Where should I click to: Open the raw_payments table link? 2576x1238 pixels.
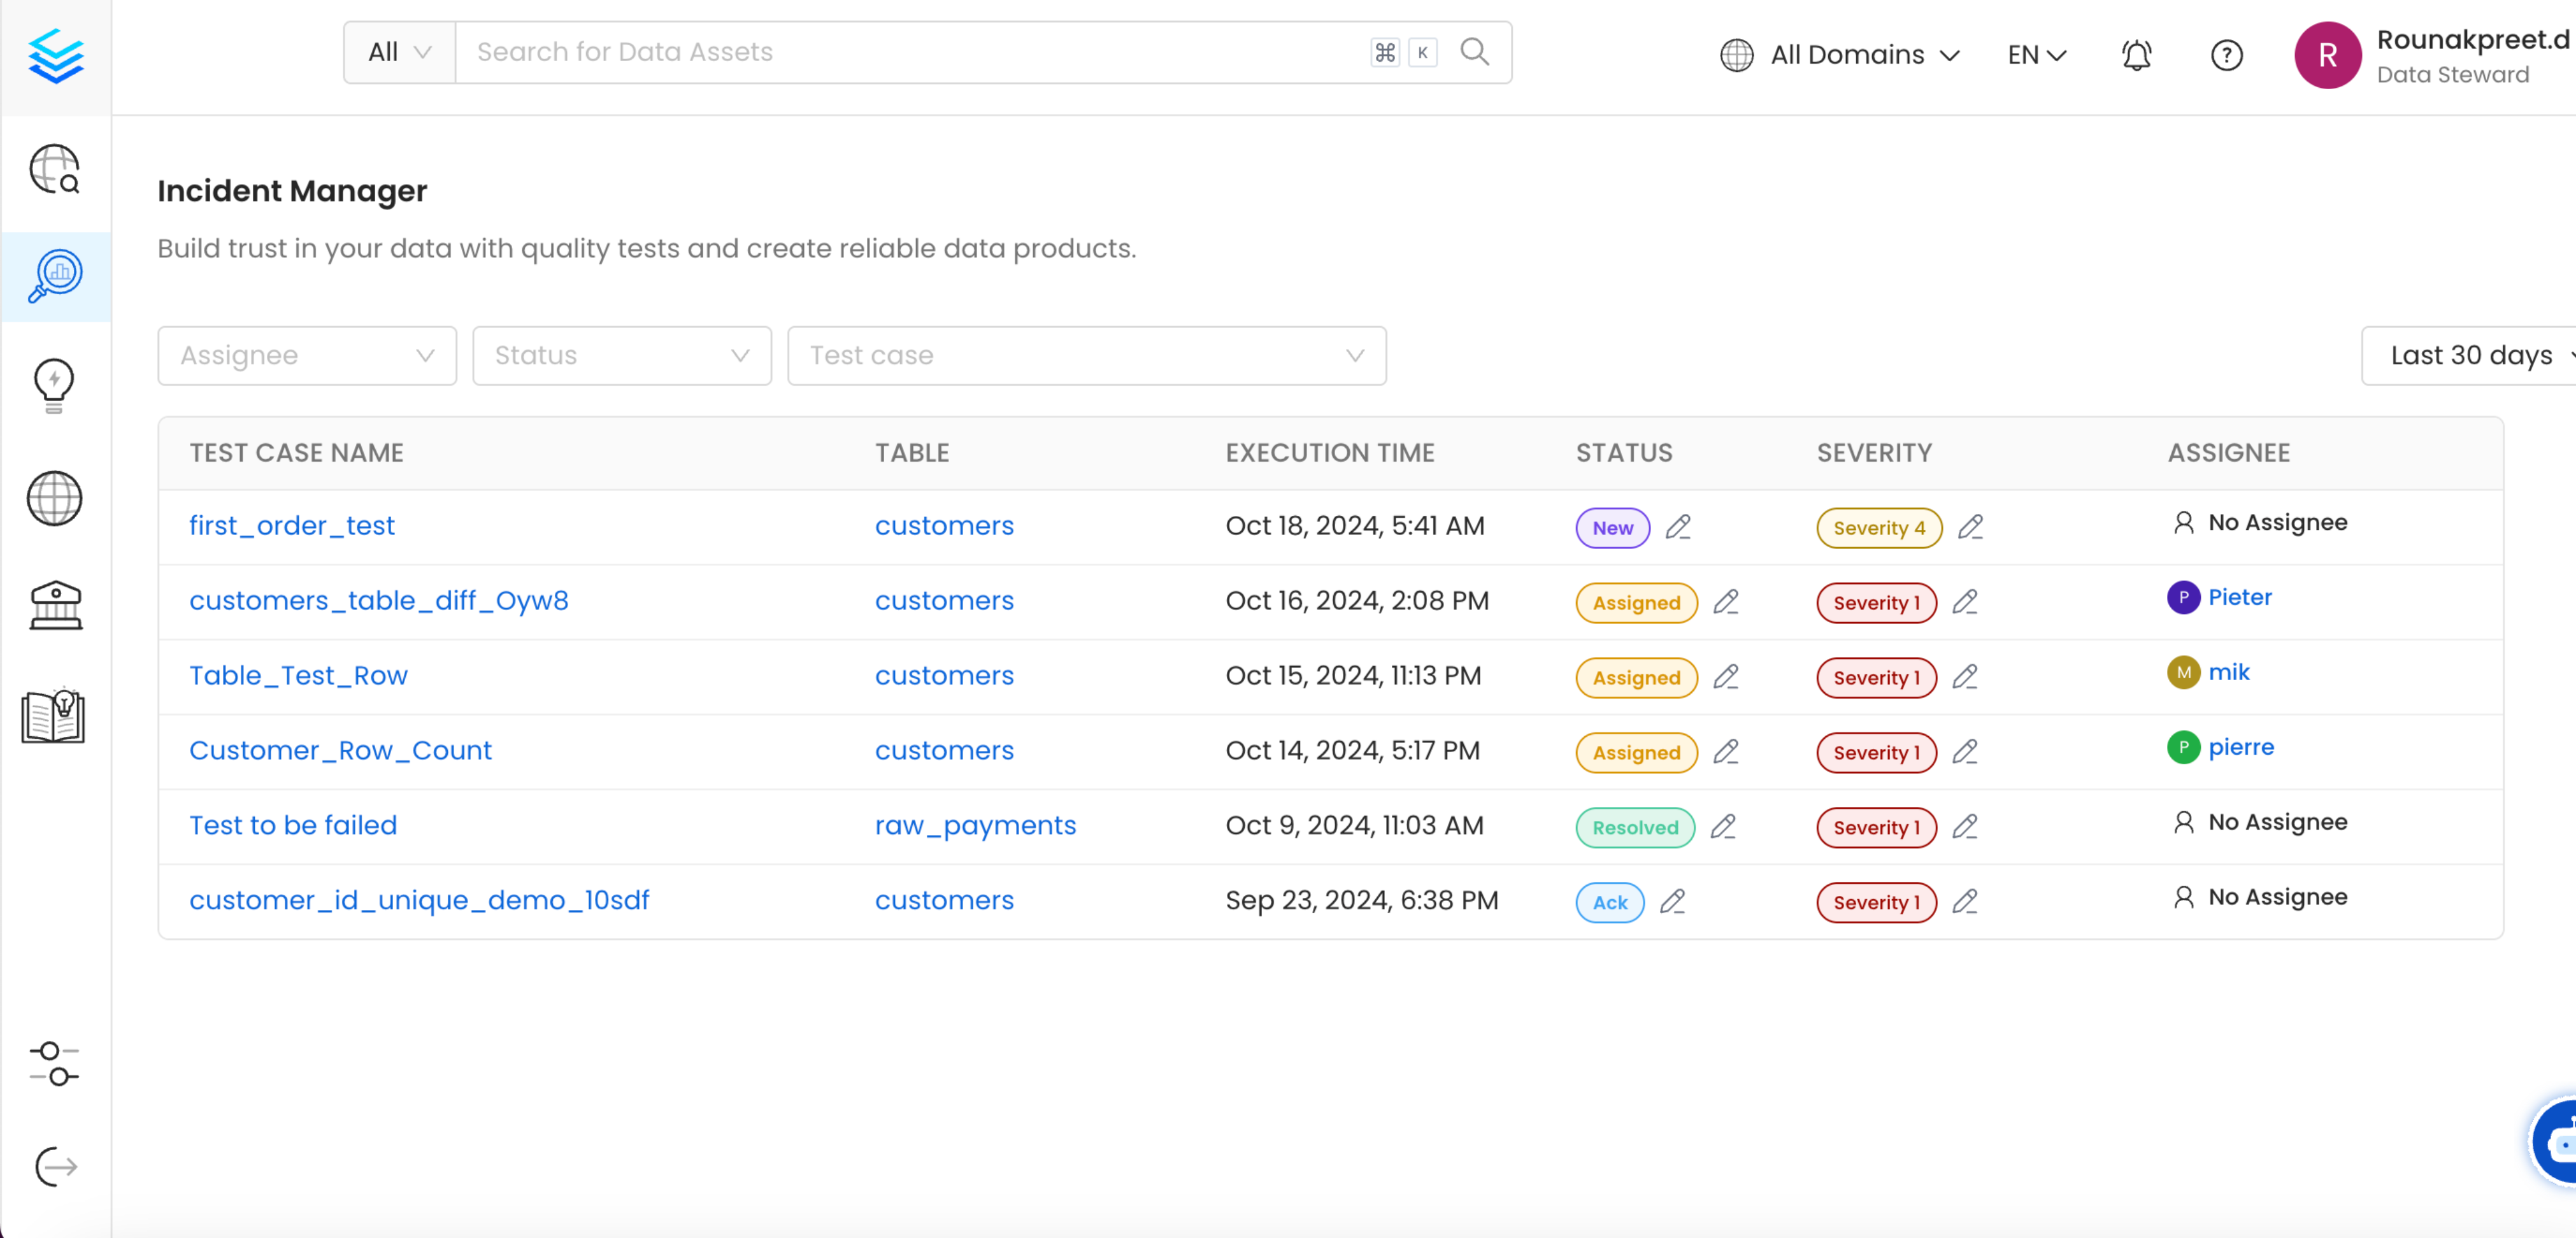pos(975,825)
